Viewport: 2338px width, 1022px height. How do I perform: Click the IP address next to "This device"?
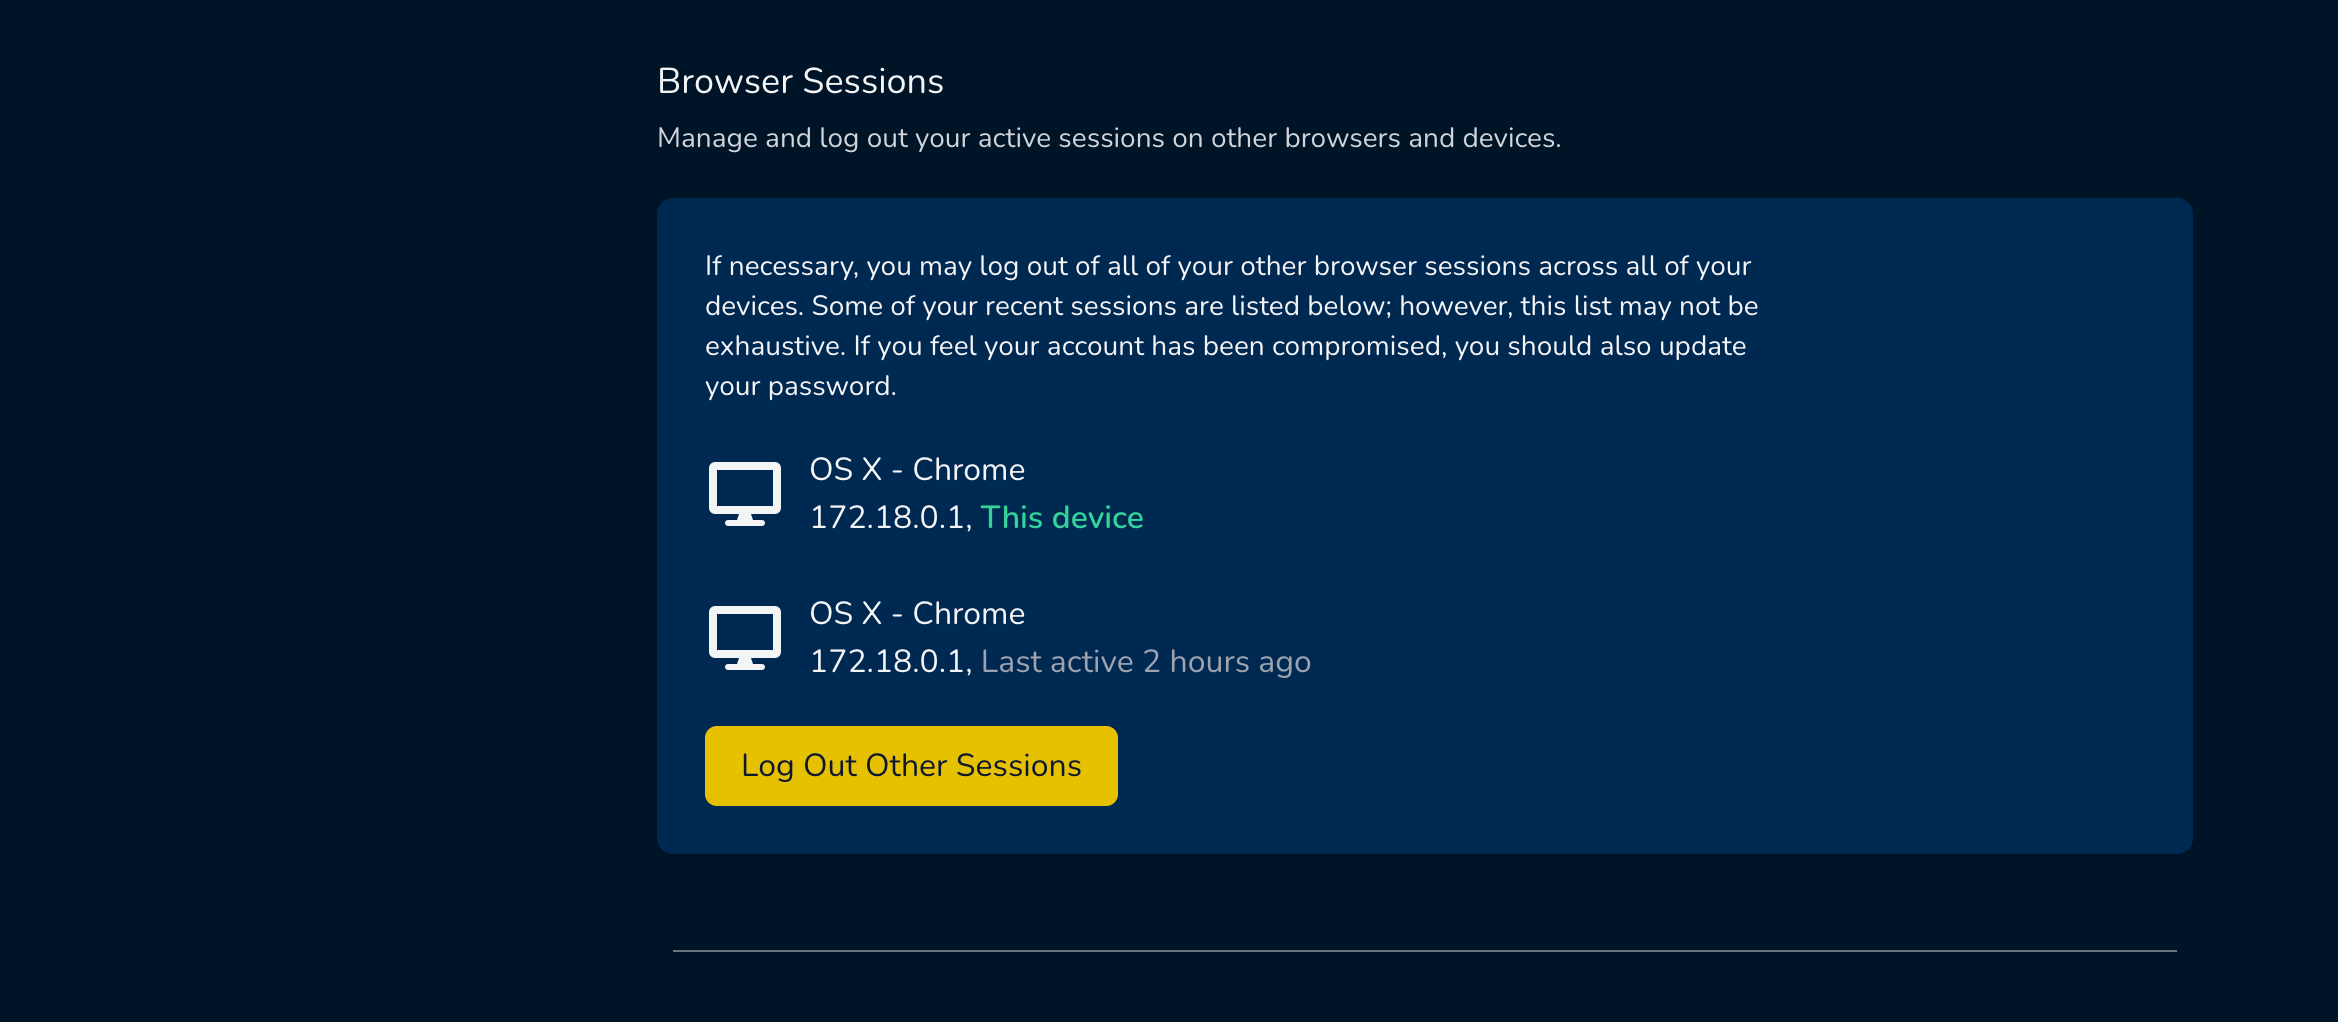pyautogui.click(x=889, y=517)
